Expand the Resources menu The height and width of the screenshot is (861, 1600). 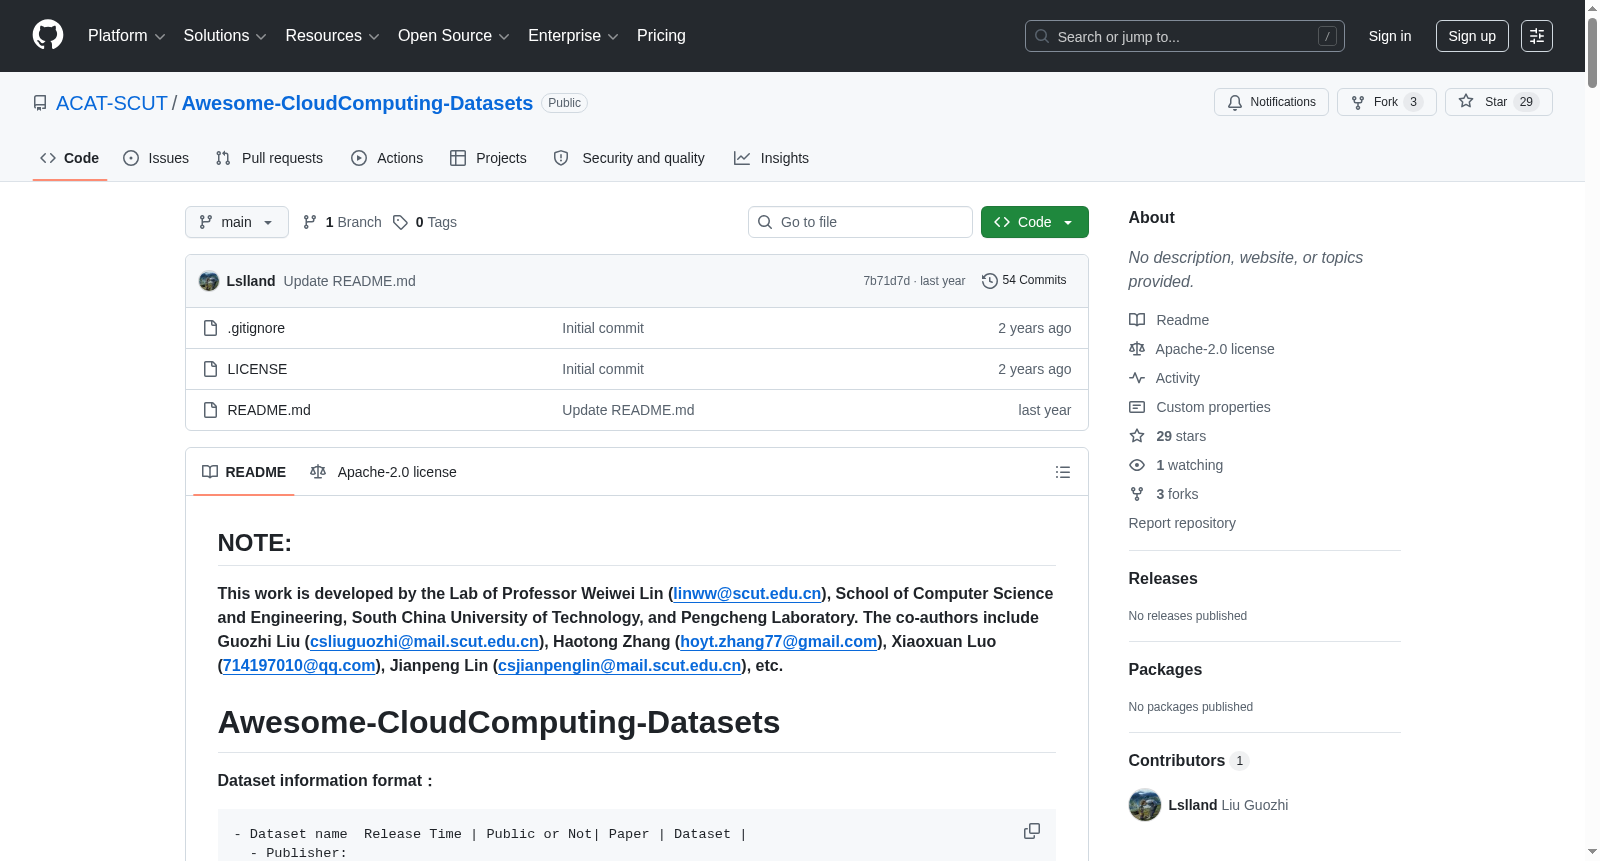coord(332,36)
